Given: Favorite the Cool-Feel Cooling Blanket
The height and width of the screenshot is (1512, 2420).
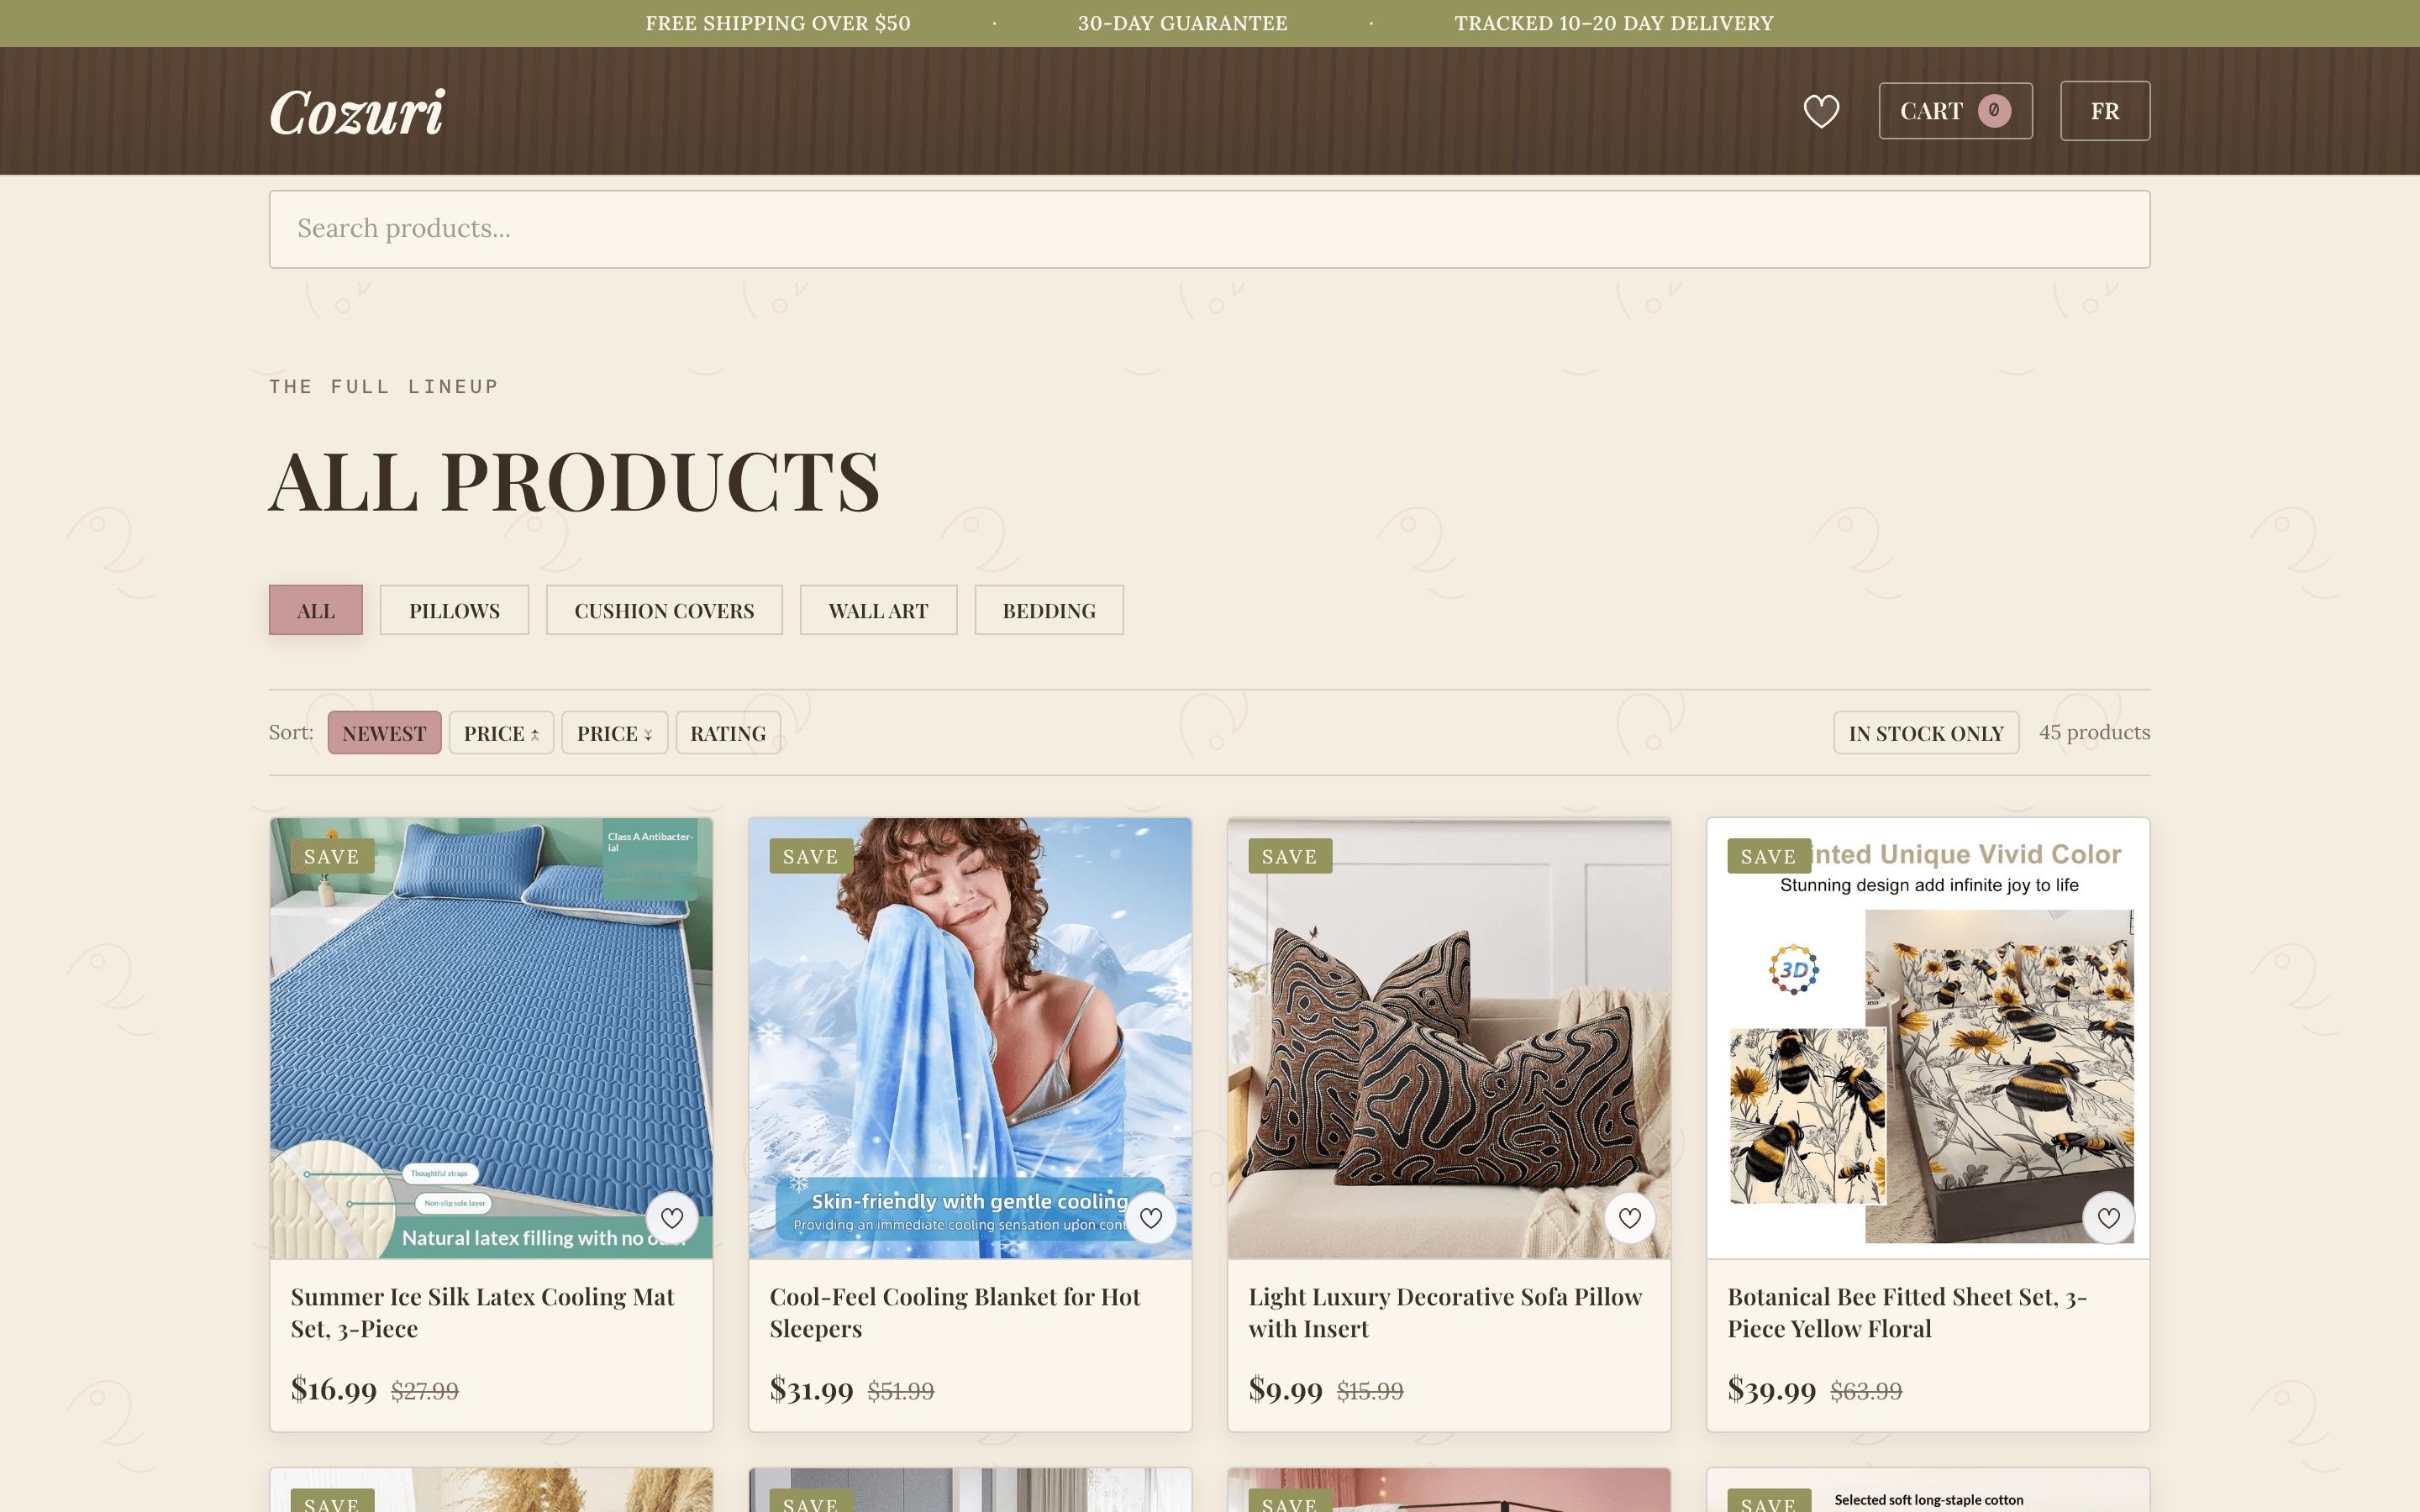Looking at the screenshot, I should [1151, 1217].
